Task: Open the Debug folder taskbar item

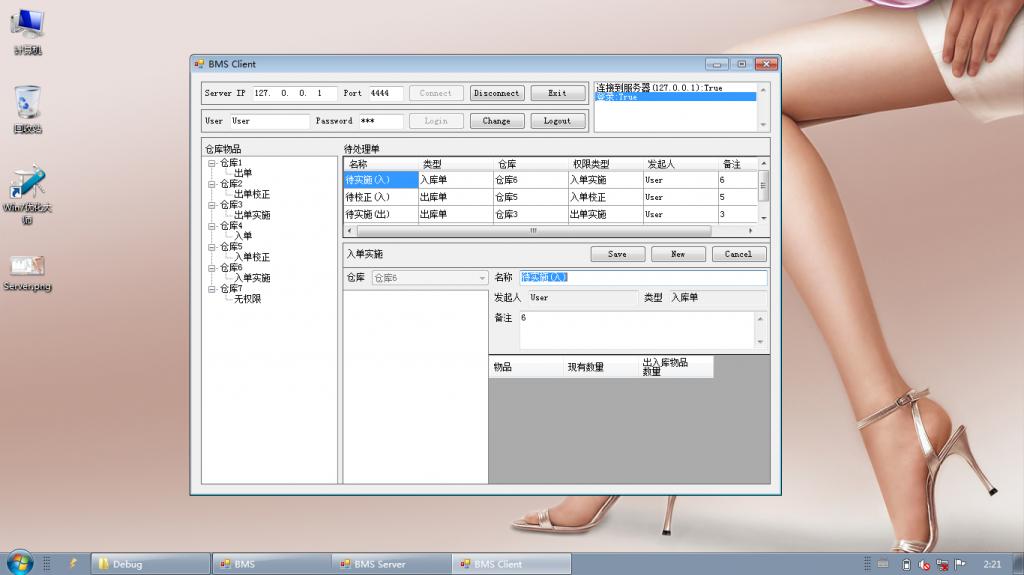Action: (x=150, y=564)
